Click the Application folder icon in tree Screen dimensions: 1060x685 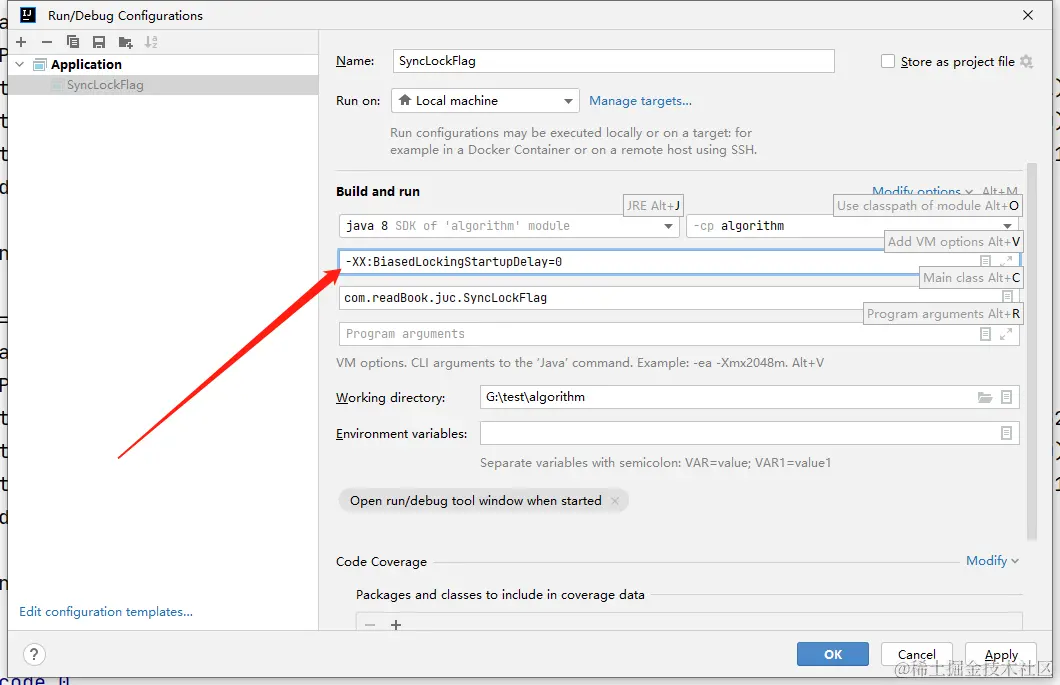click(40, 64)
